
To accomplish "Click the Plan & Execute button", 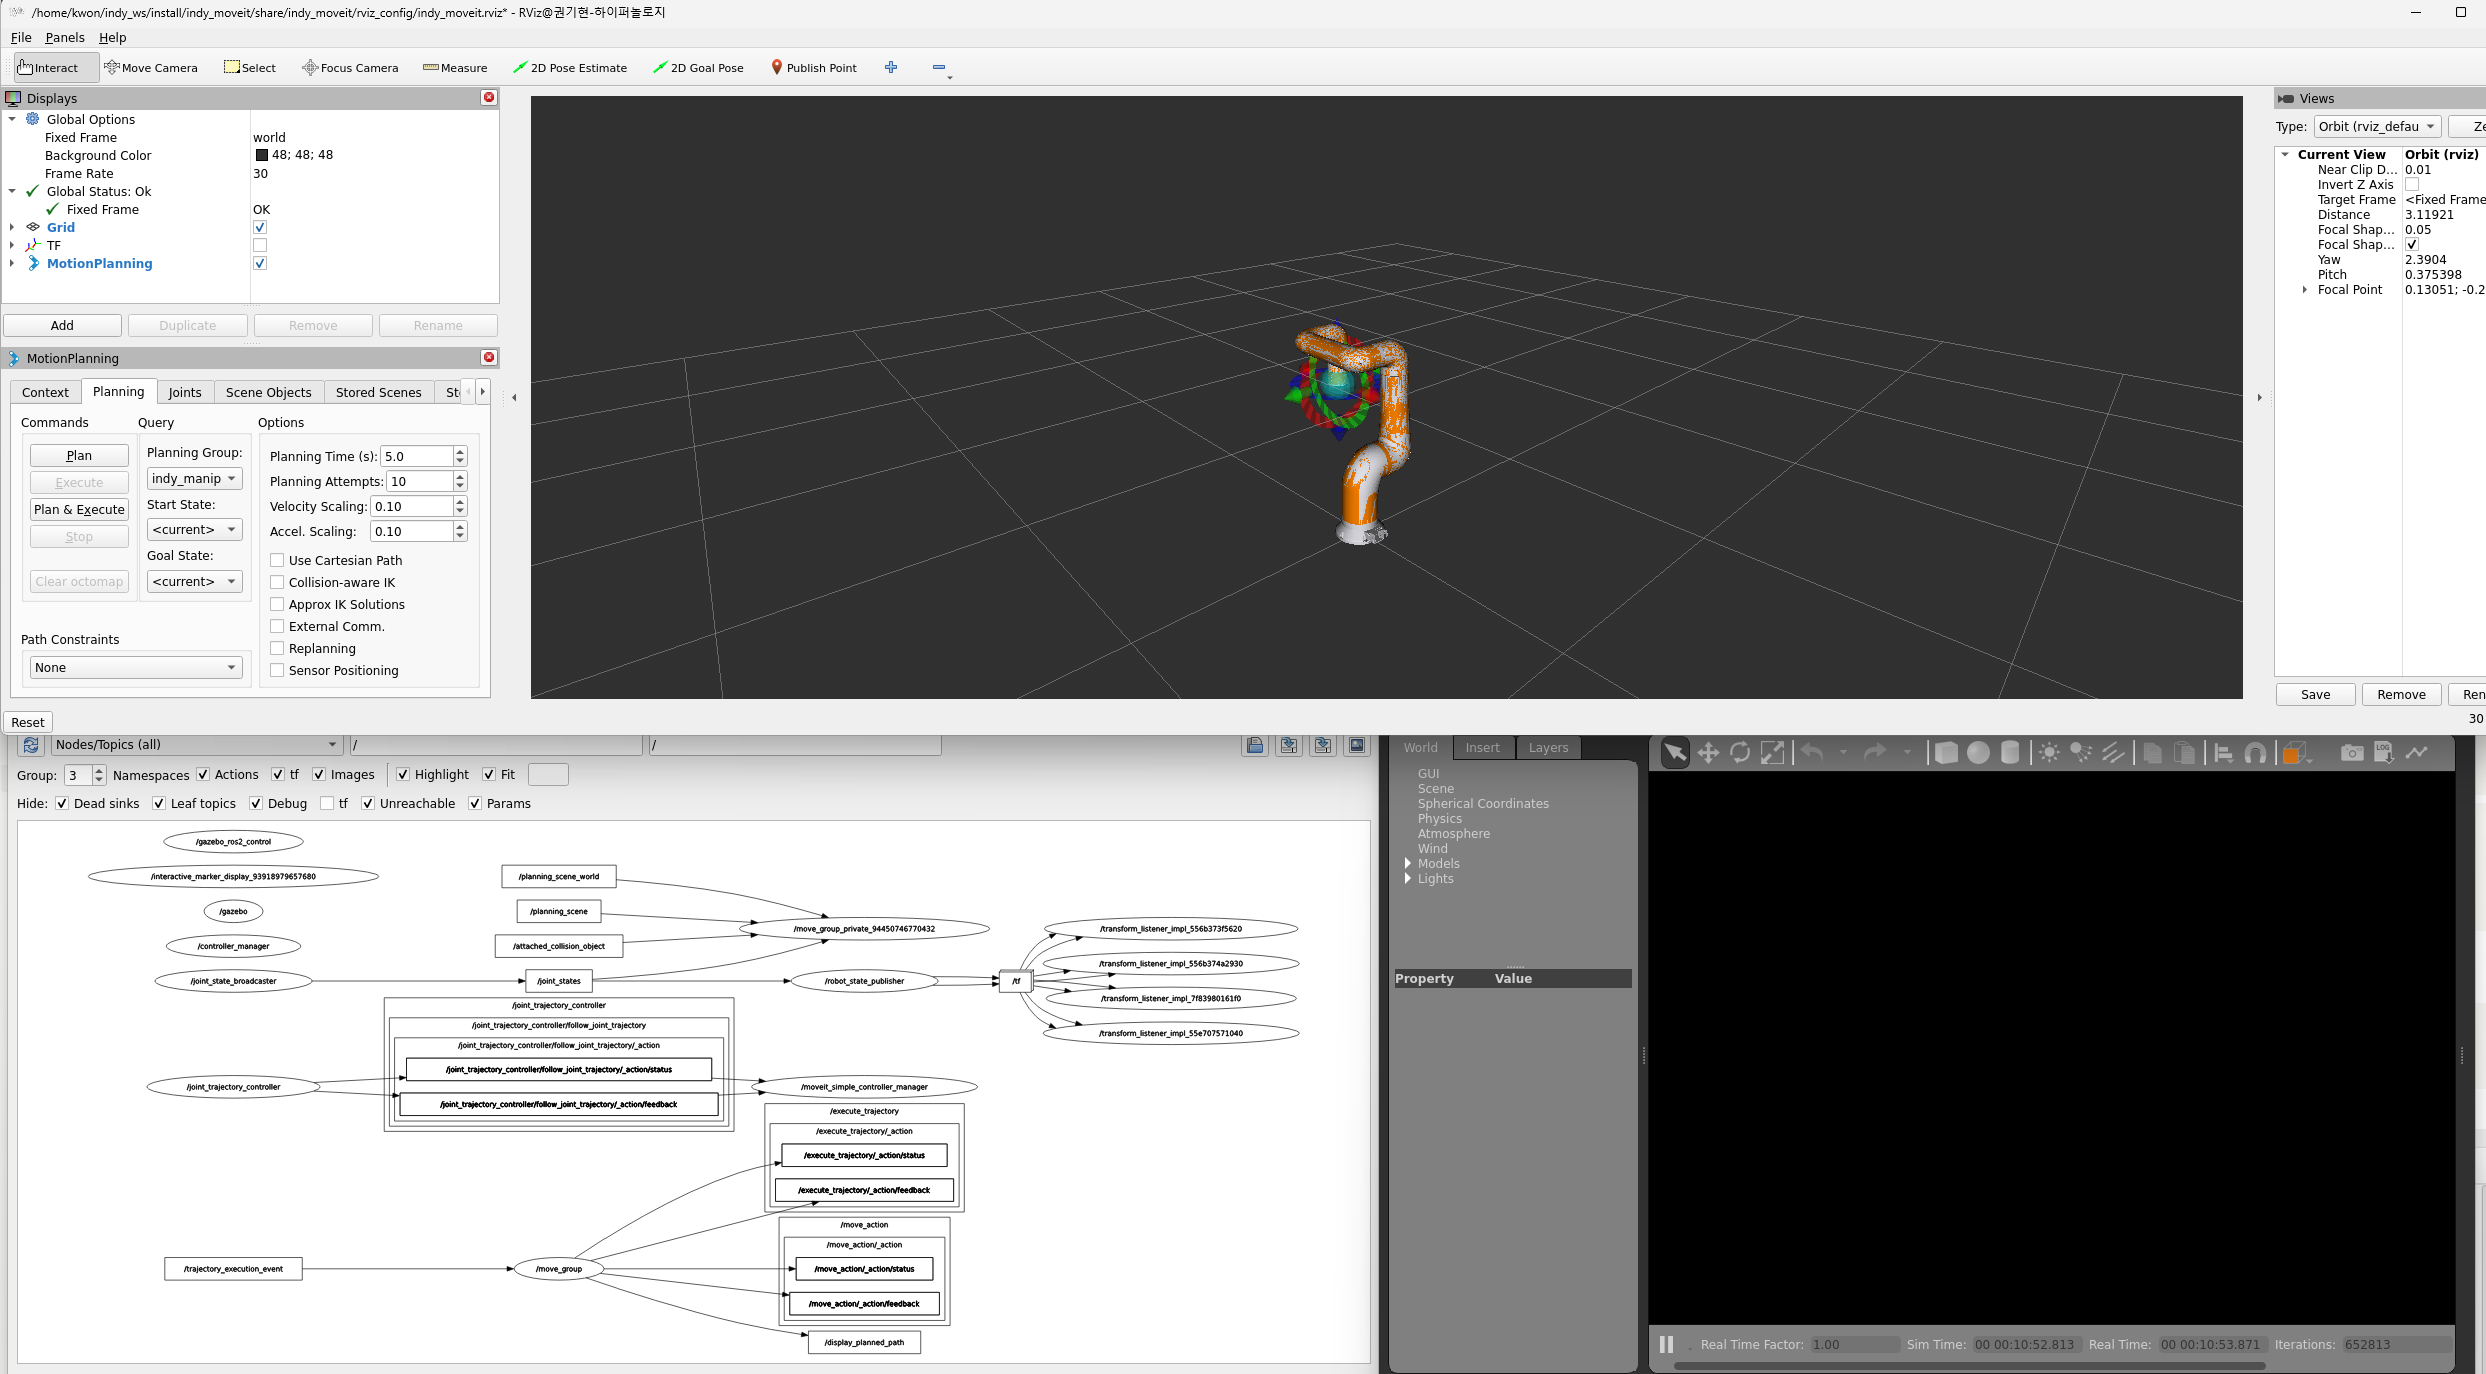I will (79, 509).
